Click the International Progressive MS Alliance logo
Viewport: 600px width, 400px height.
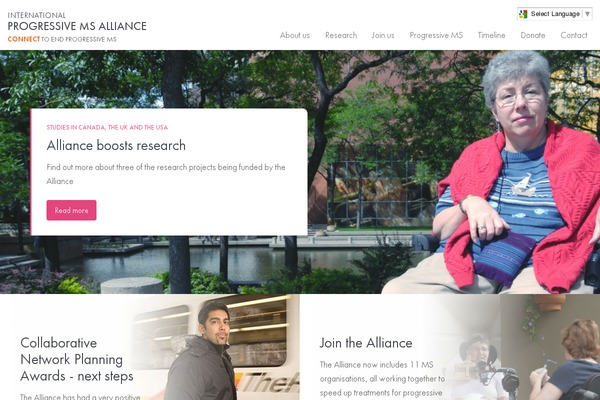pyautogui.click(x=77, y=27)
